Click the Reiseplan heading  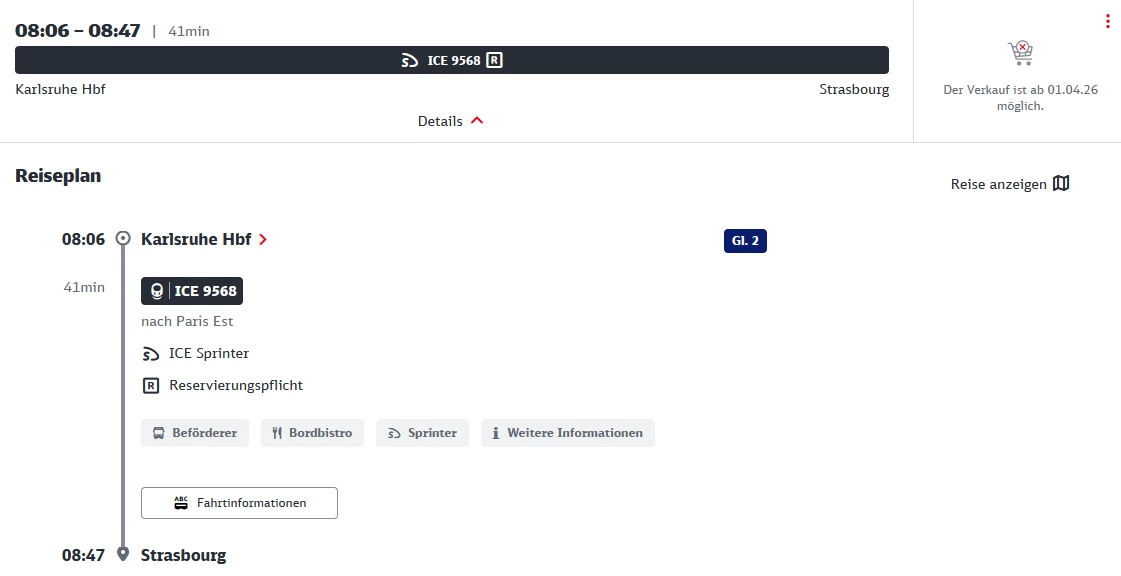coord(58,176)
